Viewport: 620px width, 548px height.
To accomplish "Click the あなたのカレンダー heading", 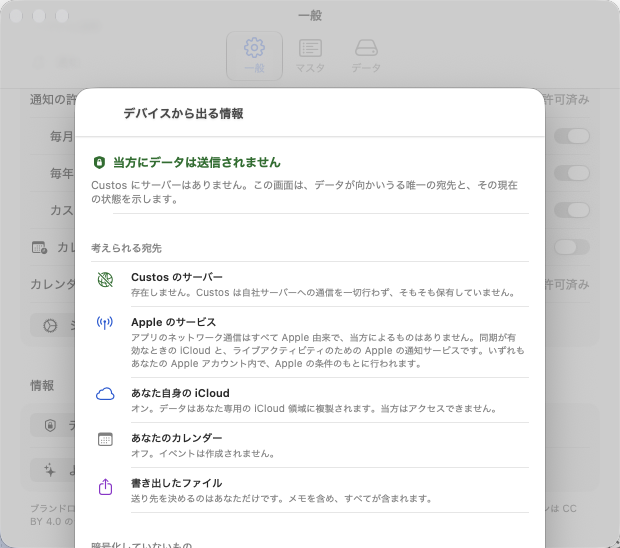I will tap(177, 438).
